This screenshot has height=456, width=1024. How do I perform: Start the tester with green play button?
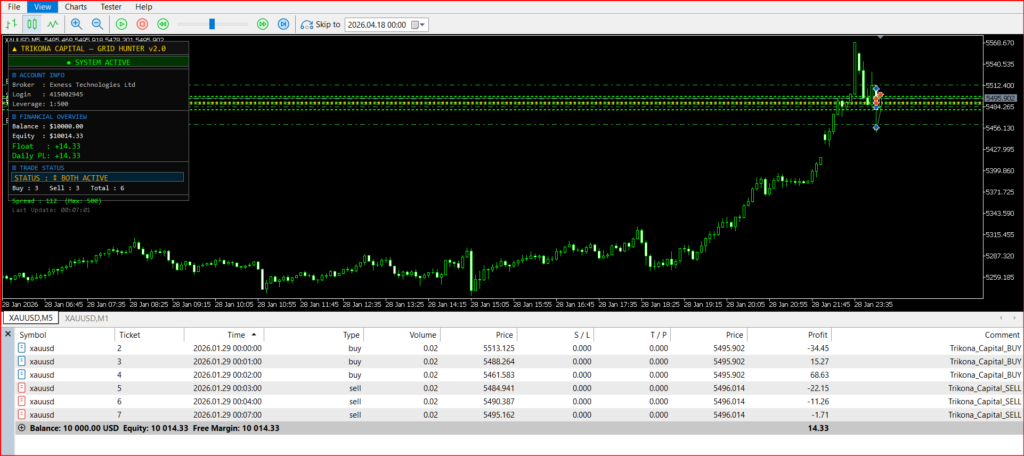pyautogui.click(x=121, y=24)
